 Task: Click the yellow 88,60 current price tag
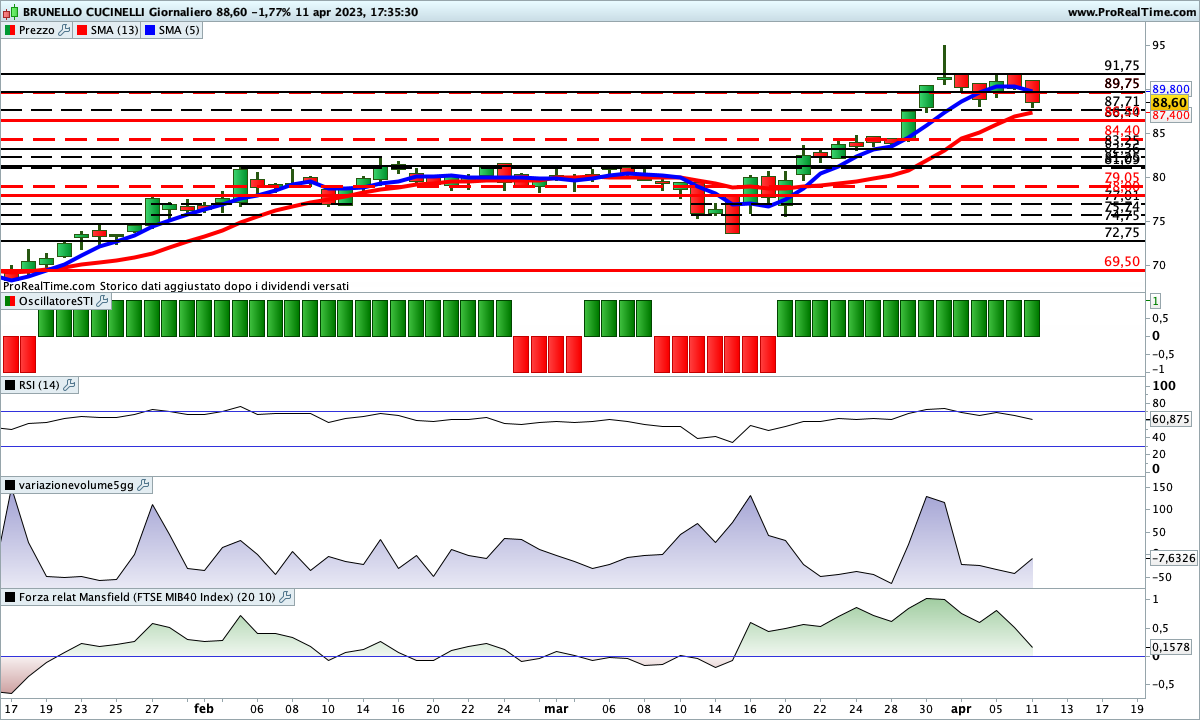click(1168, 102)
